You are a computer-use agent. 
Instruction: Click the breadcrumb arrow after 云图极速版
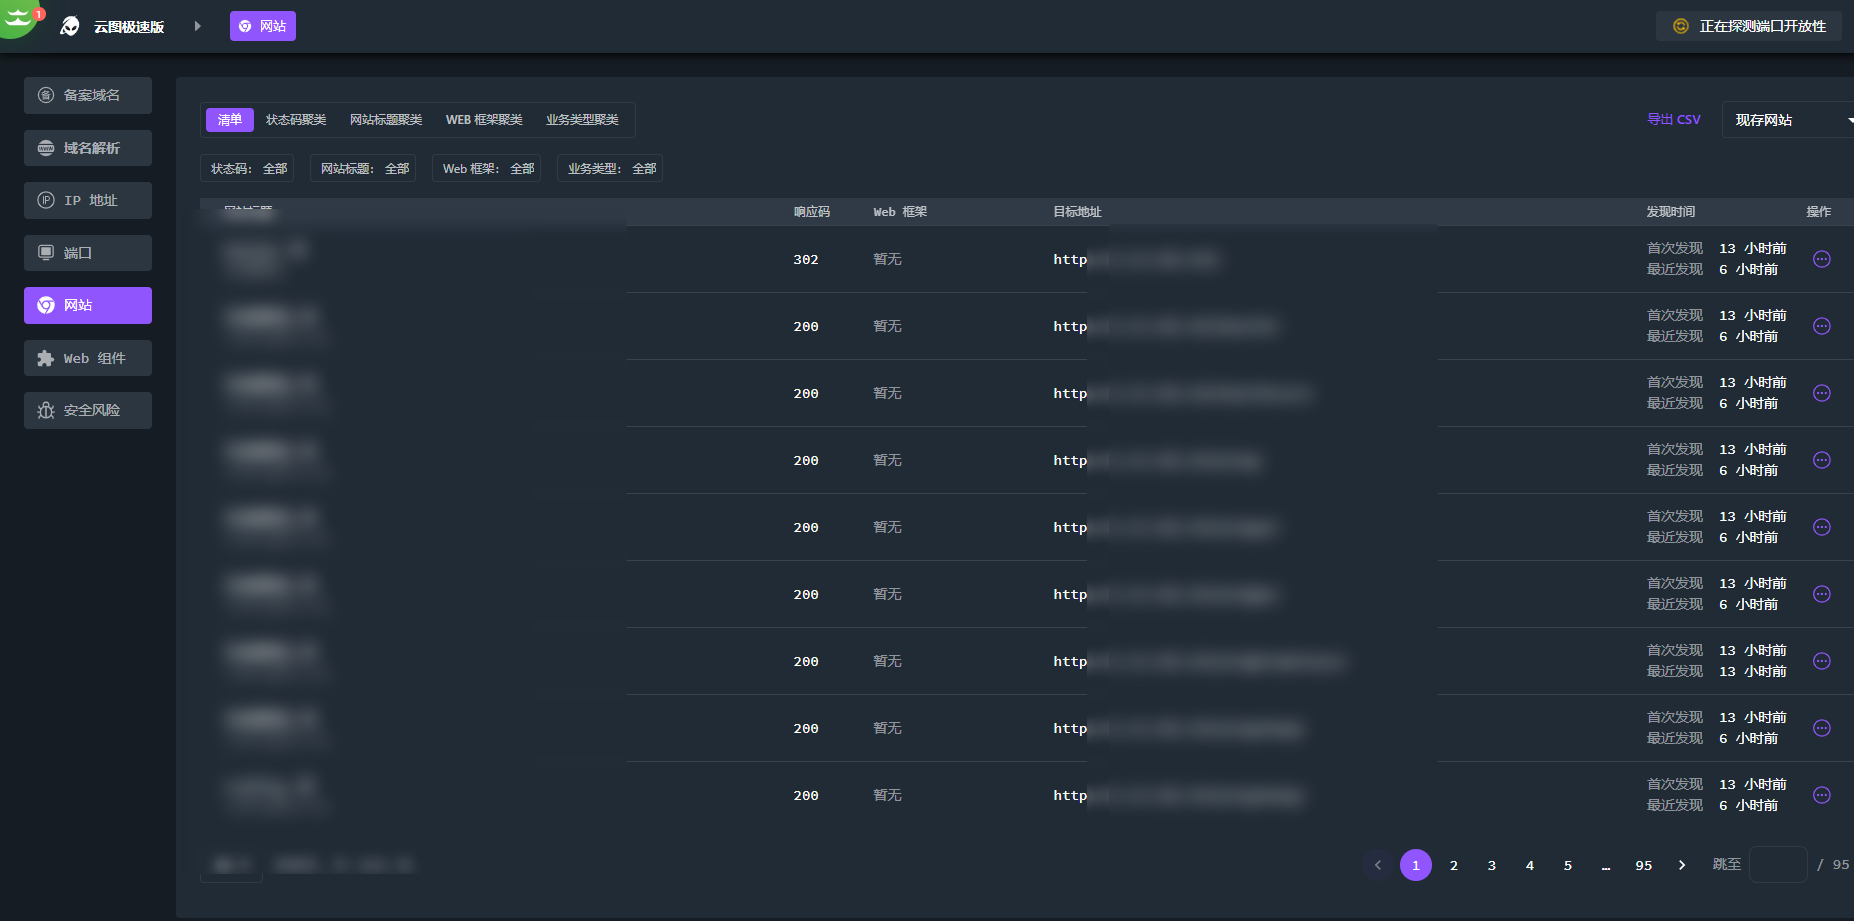(x=197, y=26)
